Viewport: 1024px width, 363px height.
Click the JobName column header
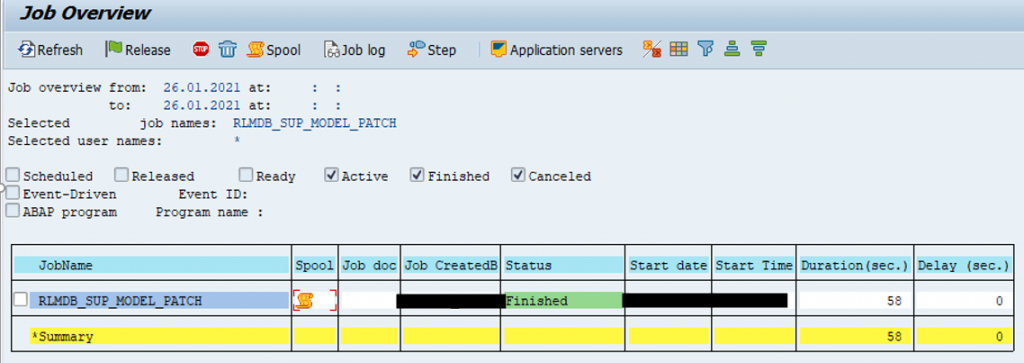(152, 265)
